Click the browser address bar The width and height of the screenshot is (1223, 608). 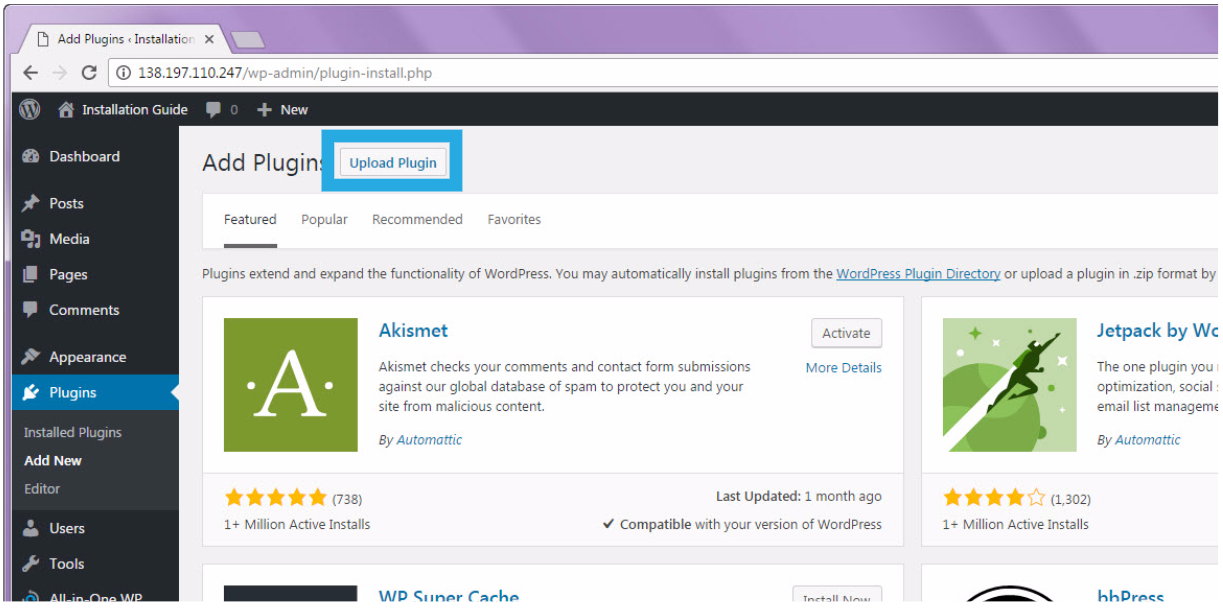(600, 73)
